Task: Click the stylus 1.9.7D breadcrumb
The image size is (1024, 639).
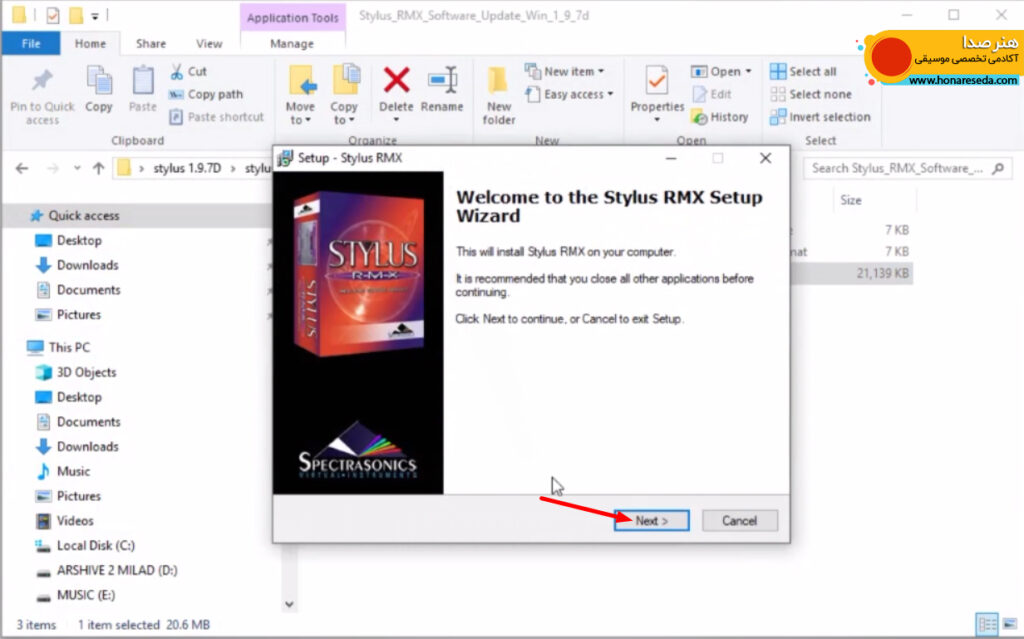Action: (187, 169)
